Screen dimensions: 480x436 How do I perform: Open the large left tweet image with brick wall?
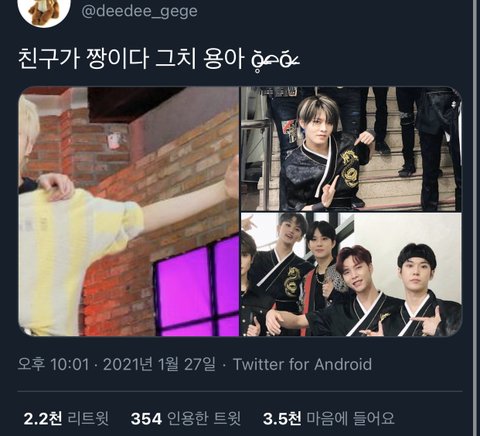pos(129,211)
